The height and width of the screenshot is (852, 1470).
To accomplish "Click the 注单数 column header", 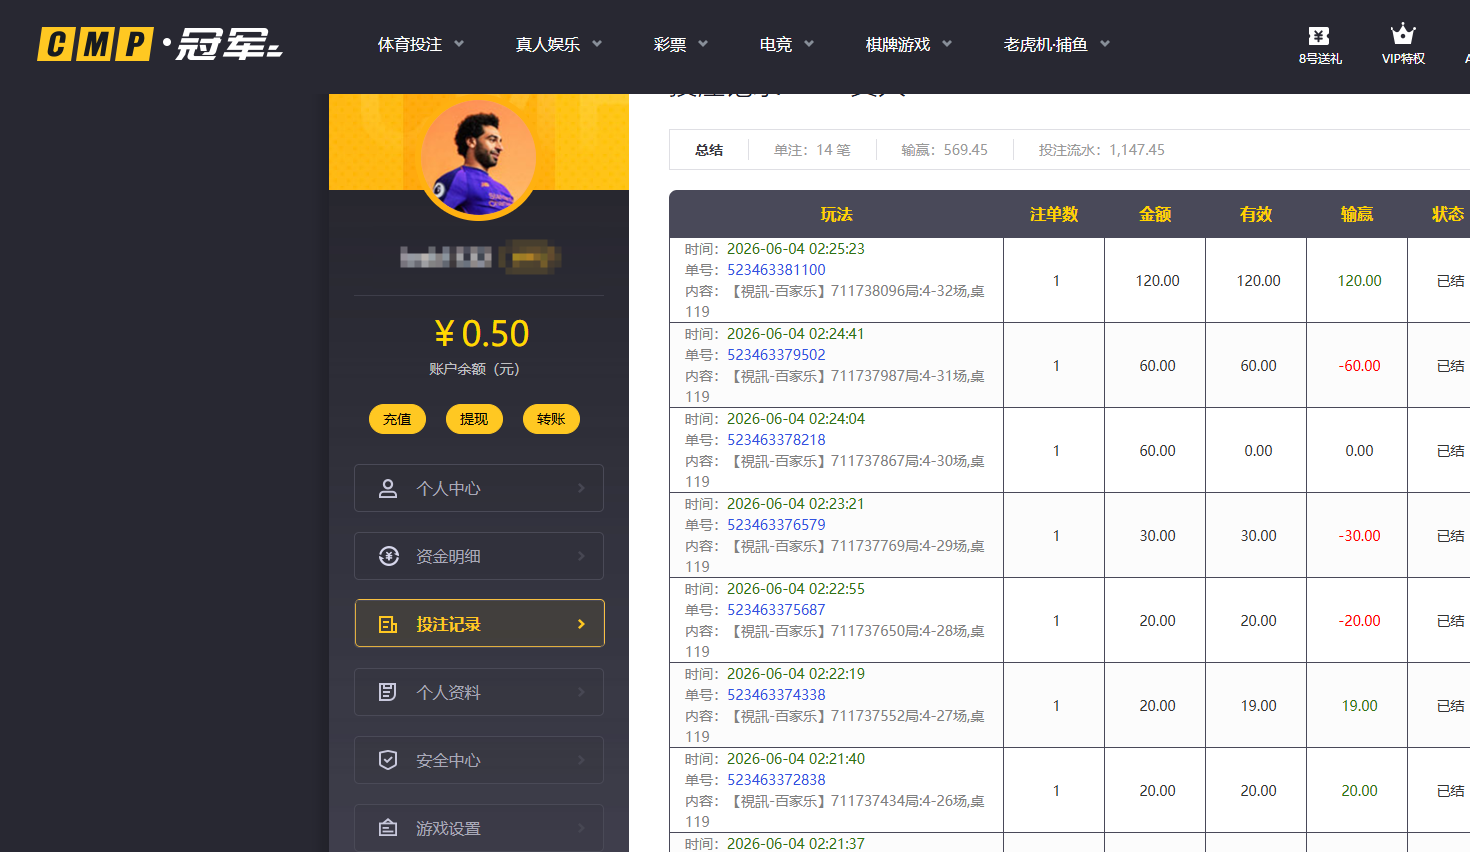I will point(1054,214).
